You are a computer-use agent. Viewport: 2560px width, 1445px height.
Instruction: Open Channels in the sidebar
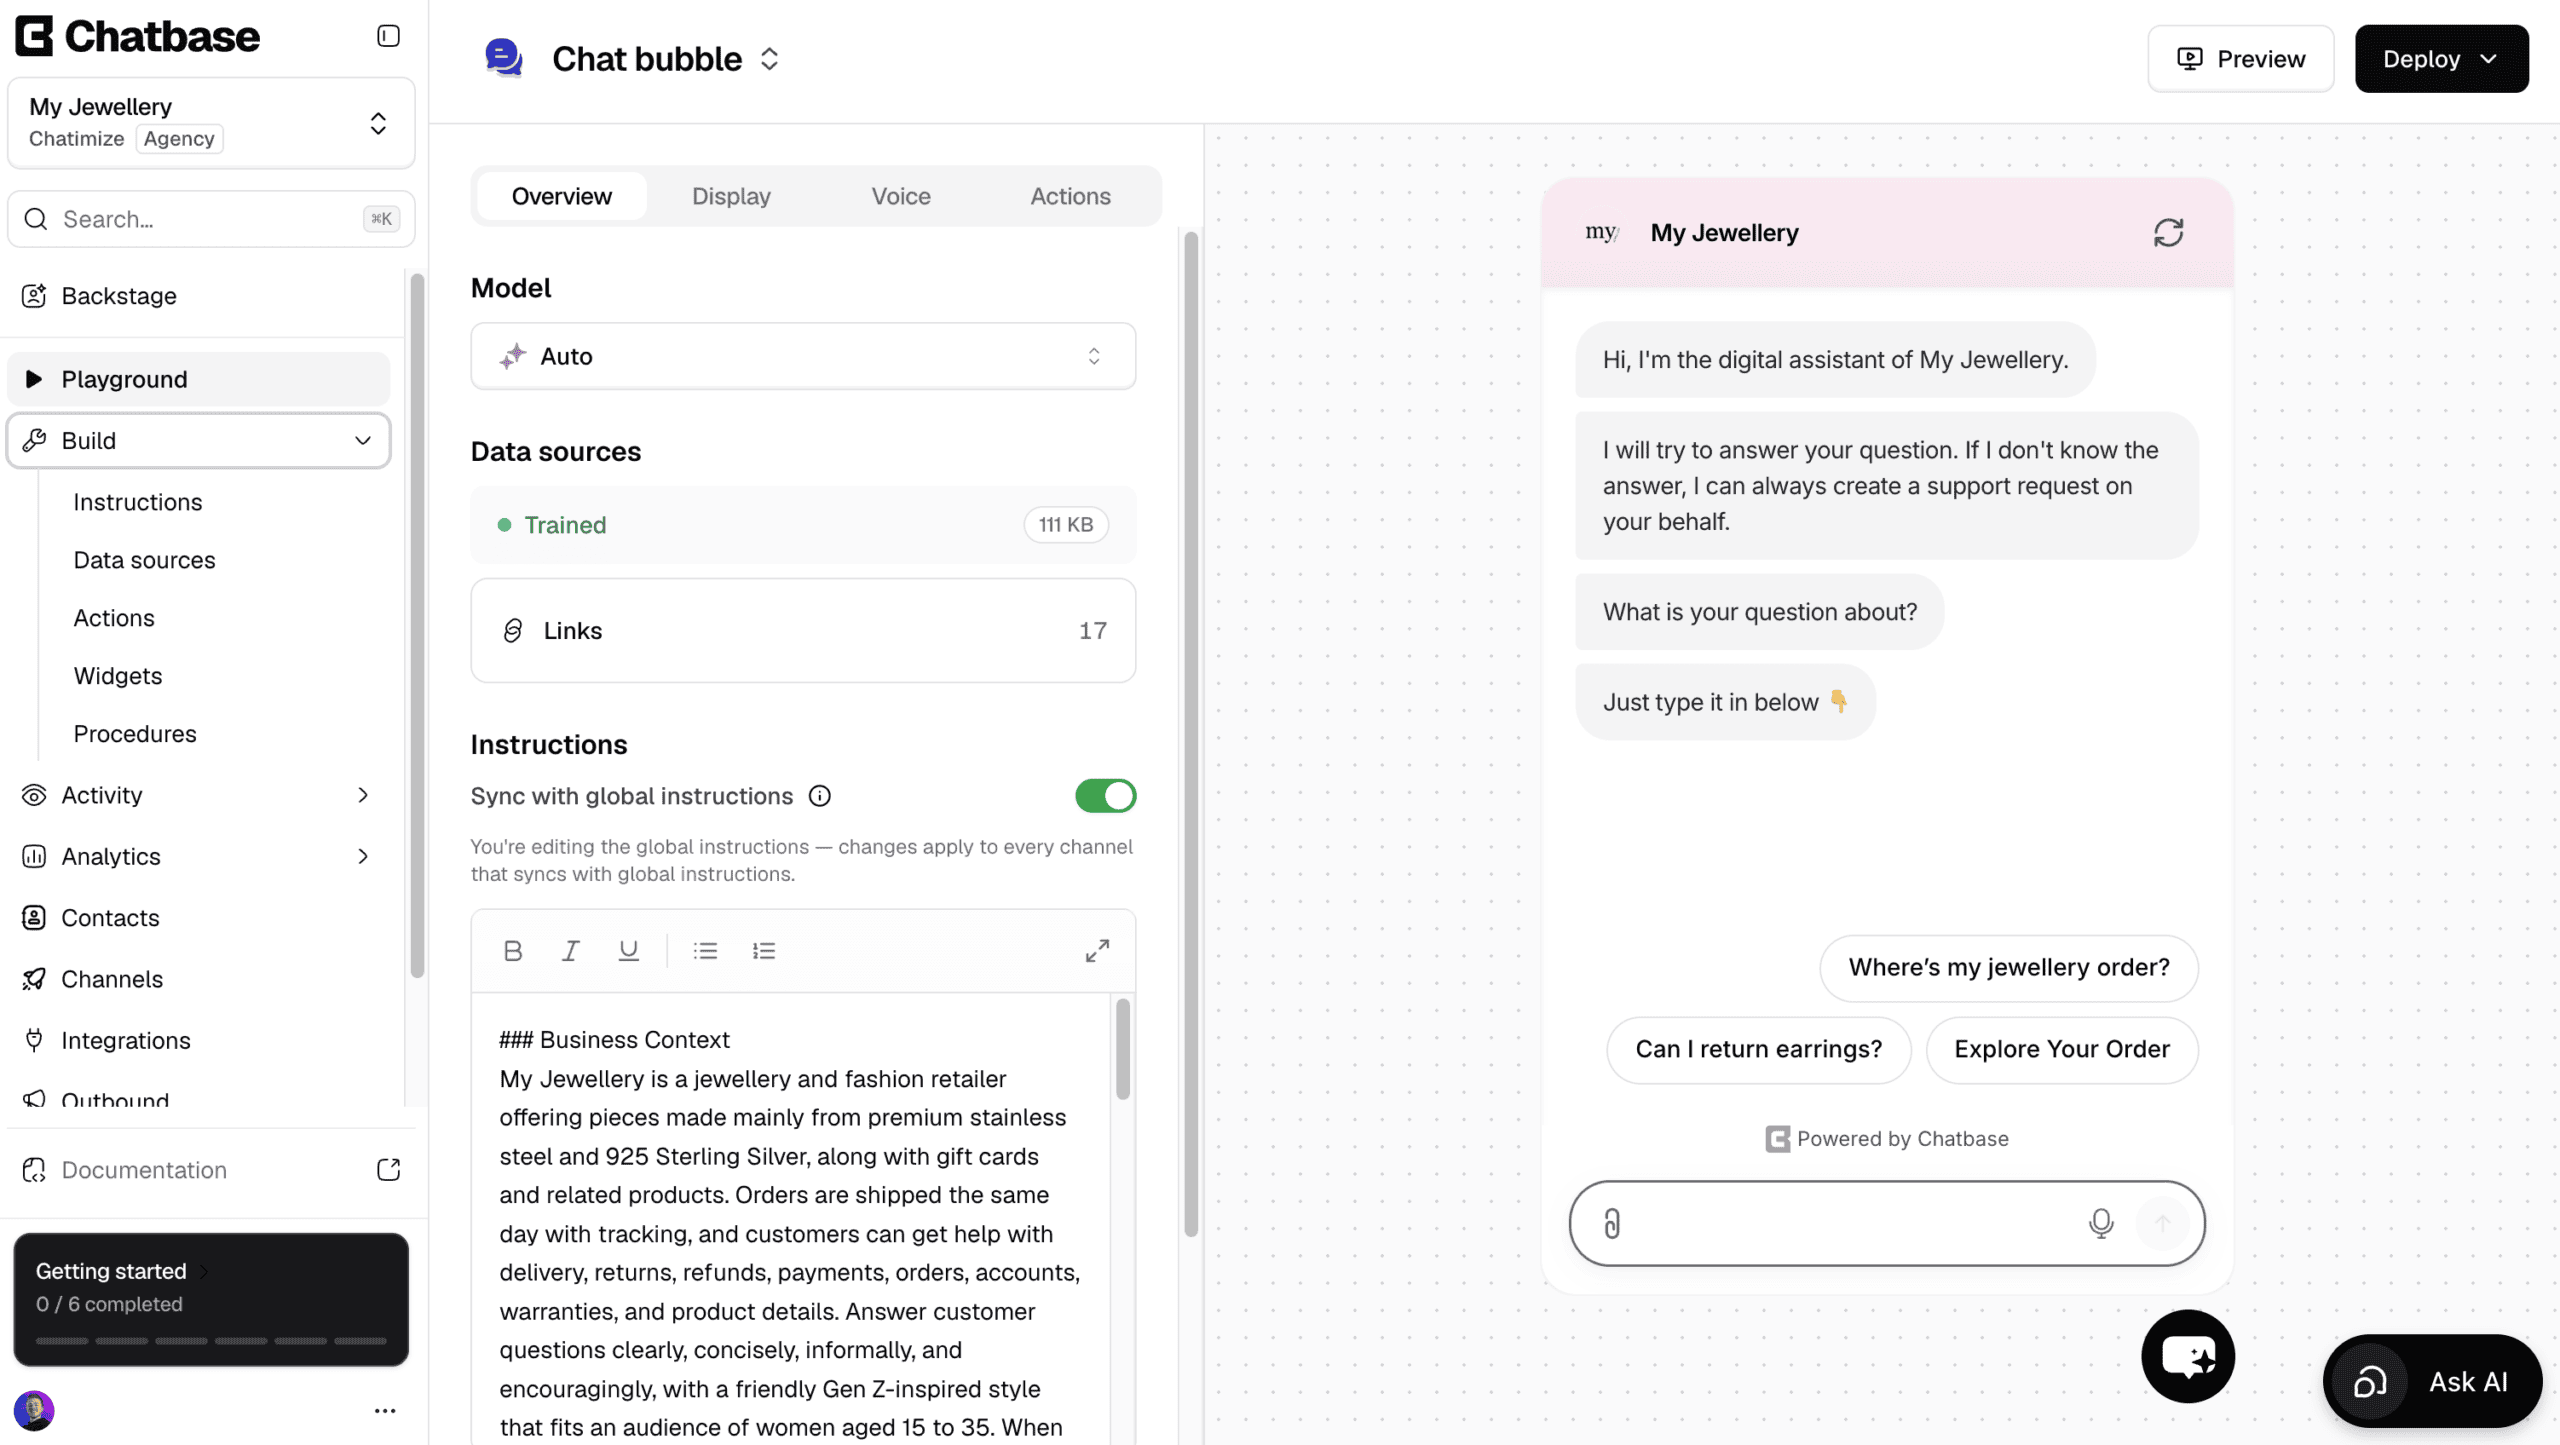[198, 979]
